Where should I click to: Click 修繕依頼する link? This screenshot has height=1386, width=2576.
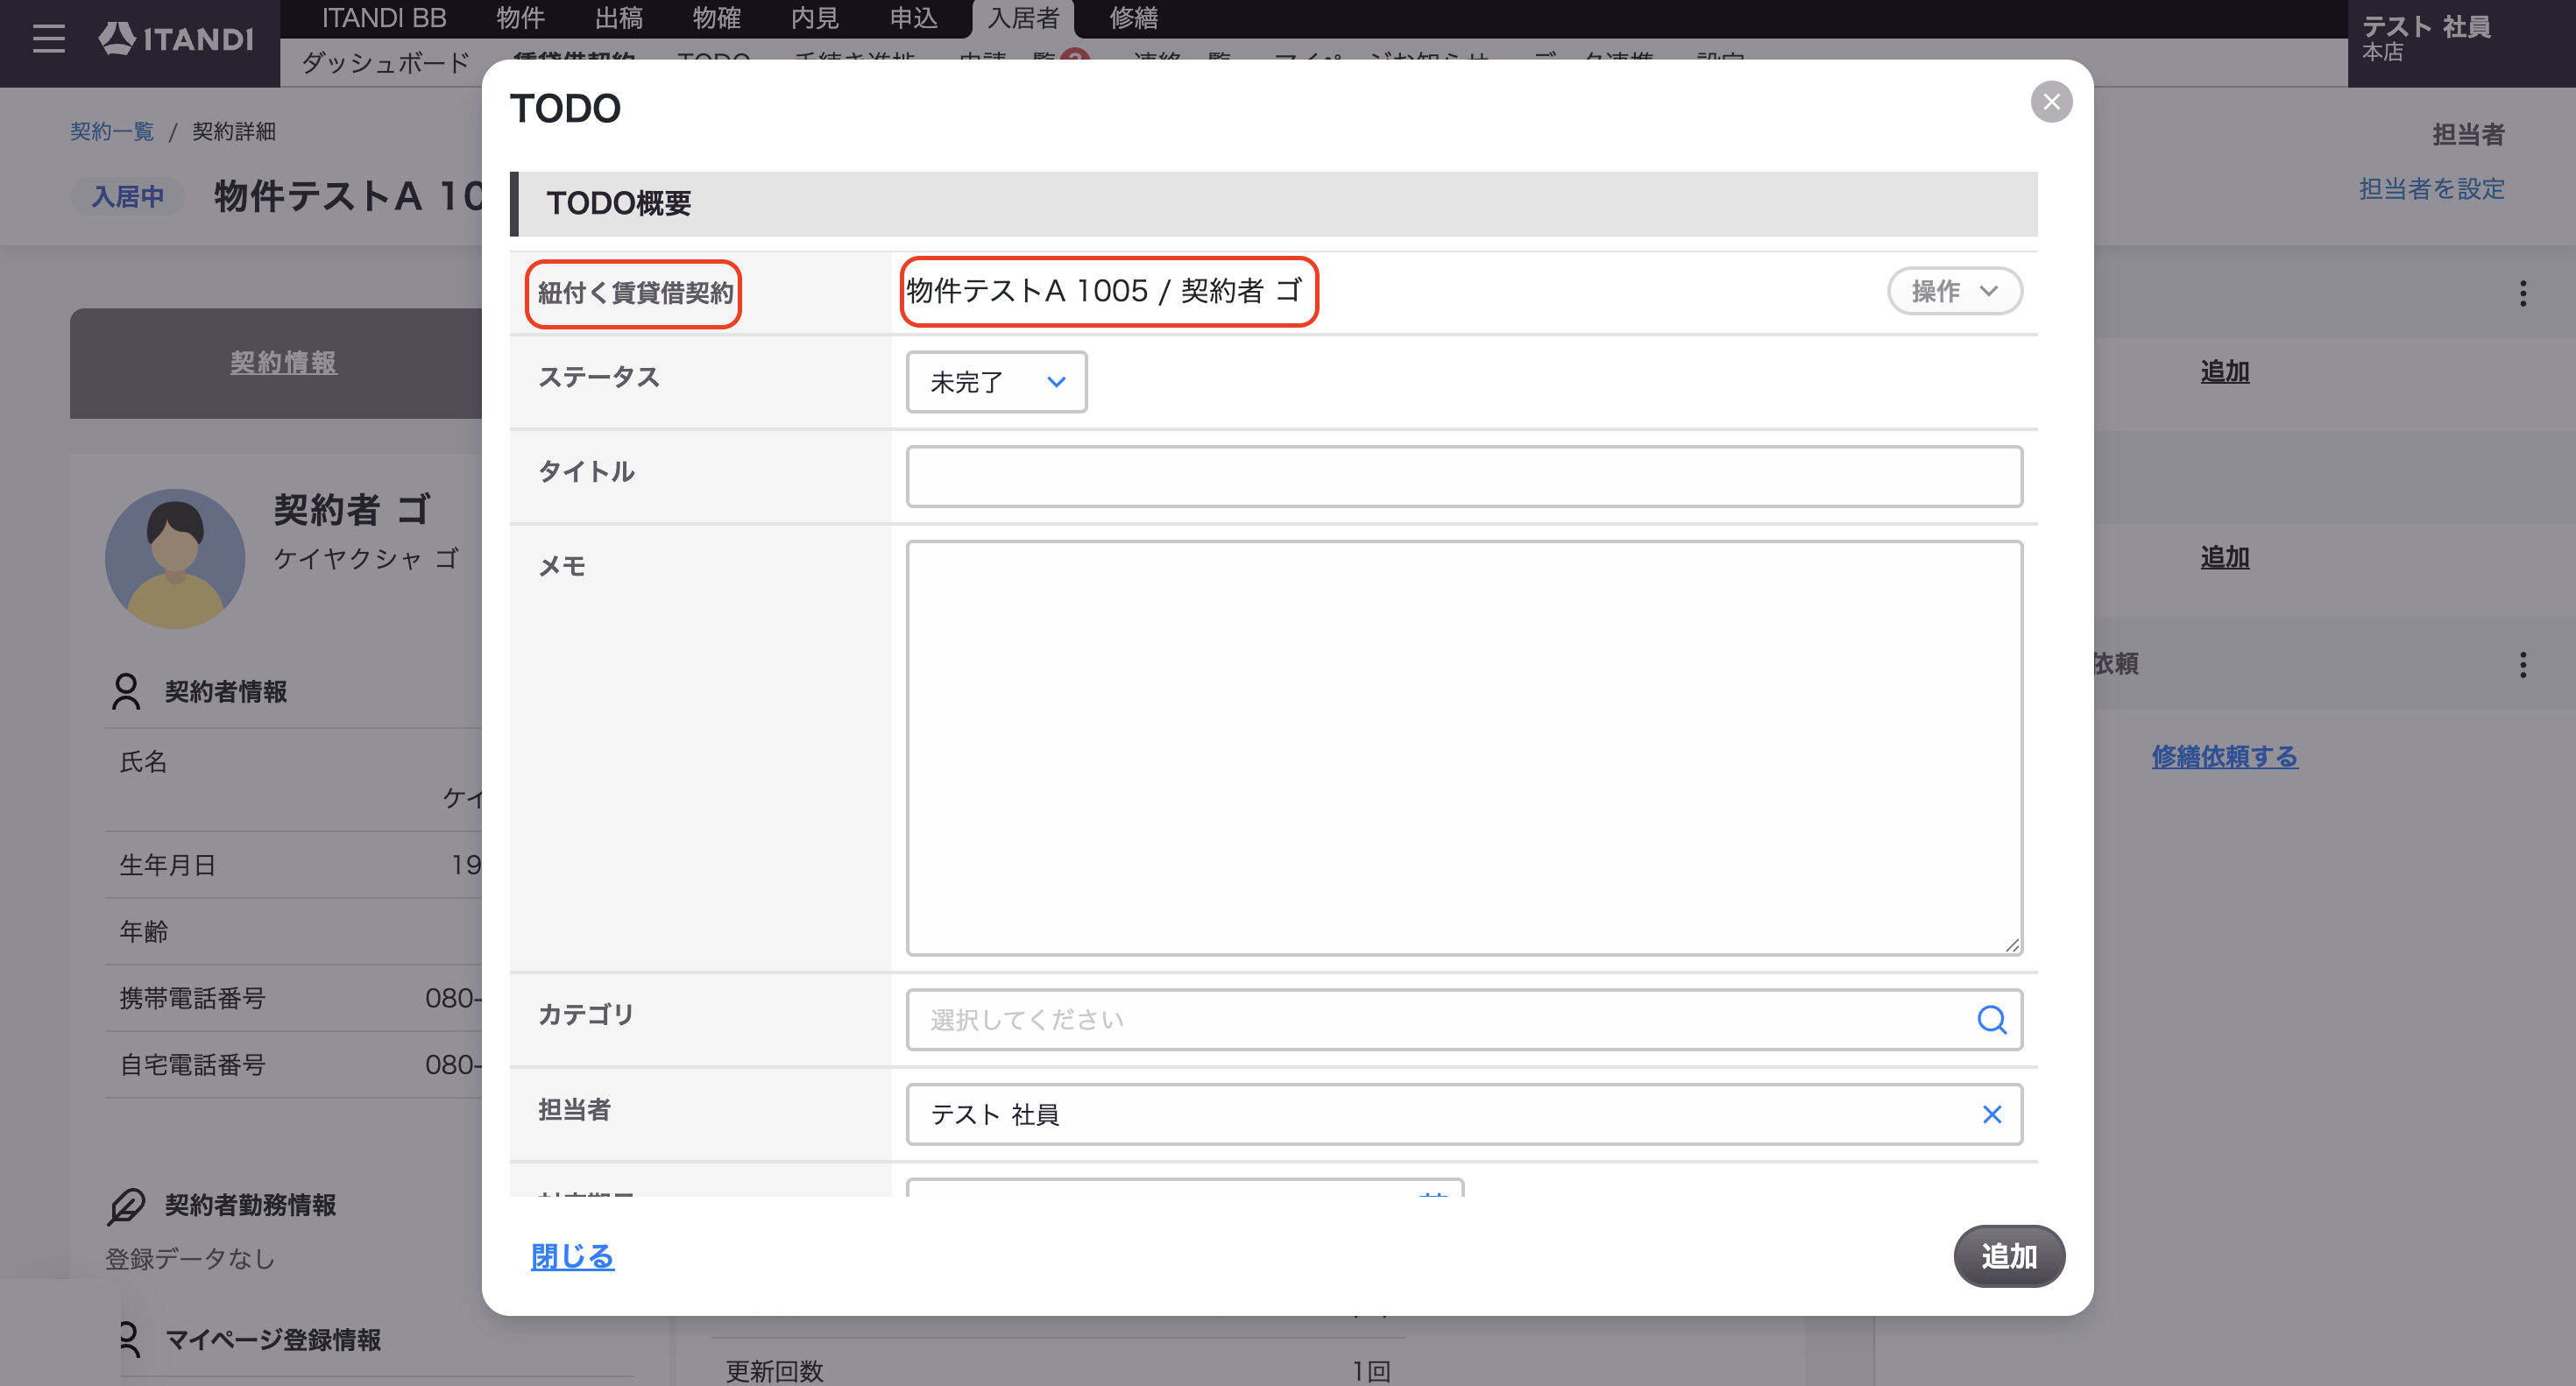(x=2224, y=756)
